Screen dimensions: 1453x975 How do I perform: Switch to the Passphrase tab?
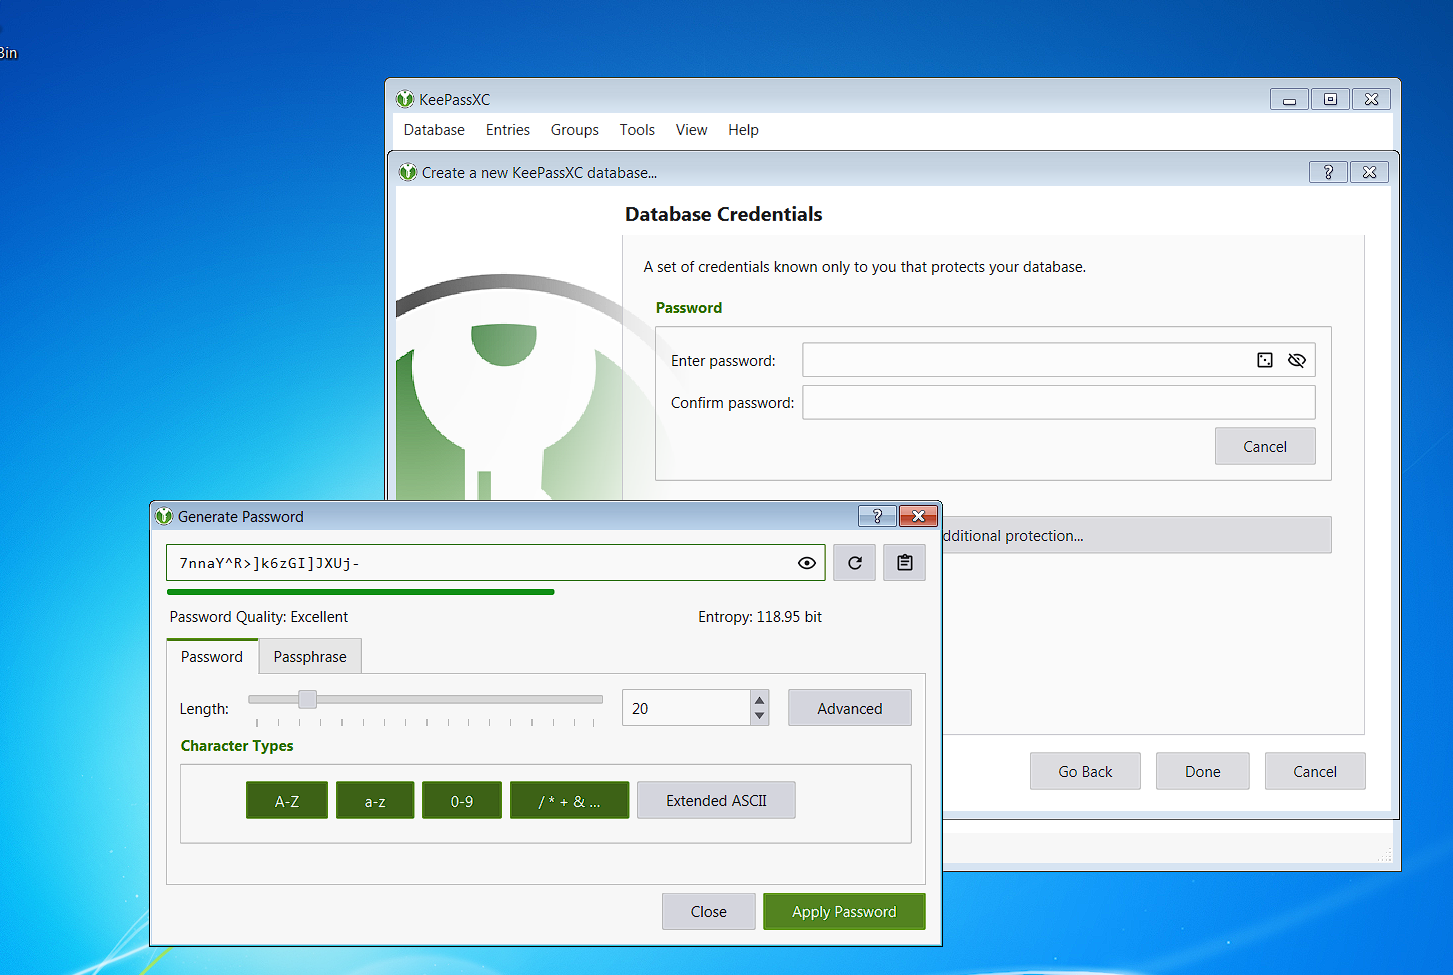pos(310,656)
